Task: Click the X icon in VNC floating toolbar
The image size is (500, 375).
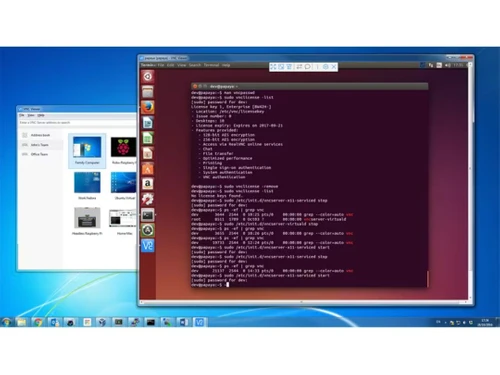Action: point(334,67)
